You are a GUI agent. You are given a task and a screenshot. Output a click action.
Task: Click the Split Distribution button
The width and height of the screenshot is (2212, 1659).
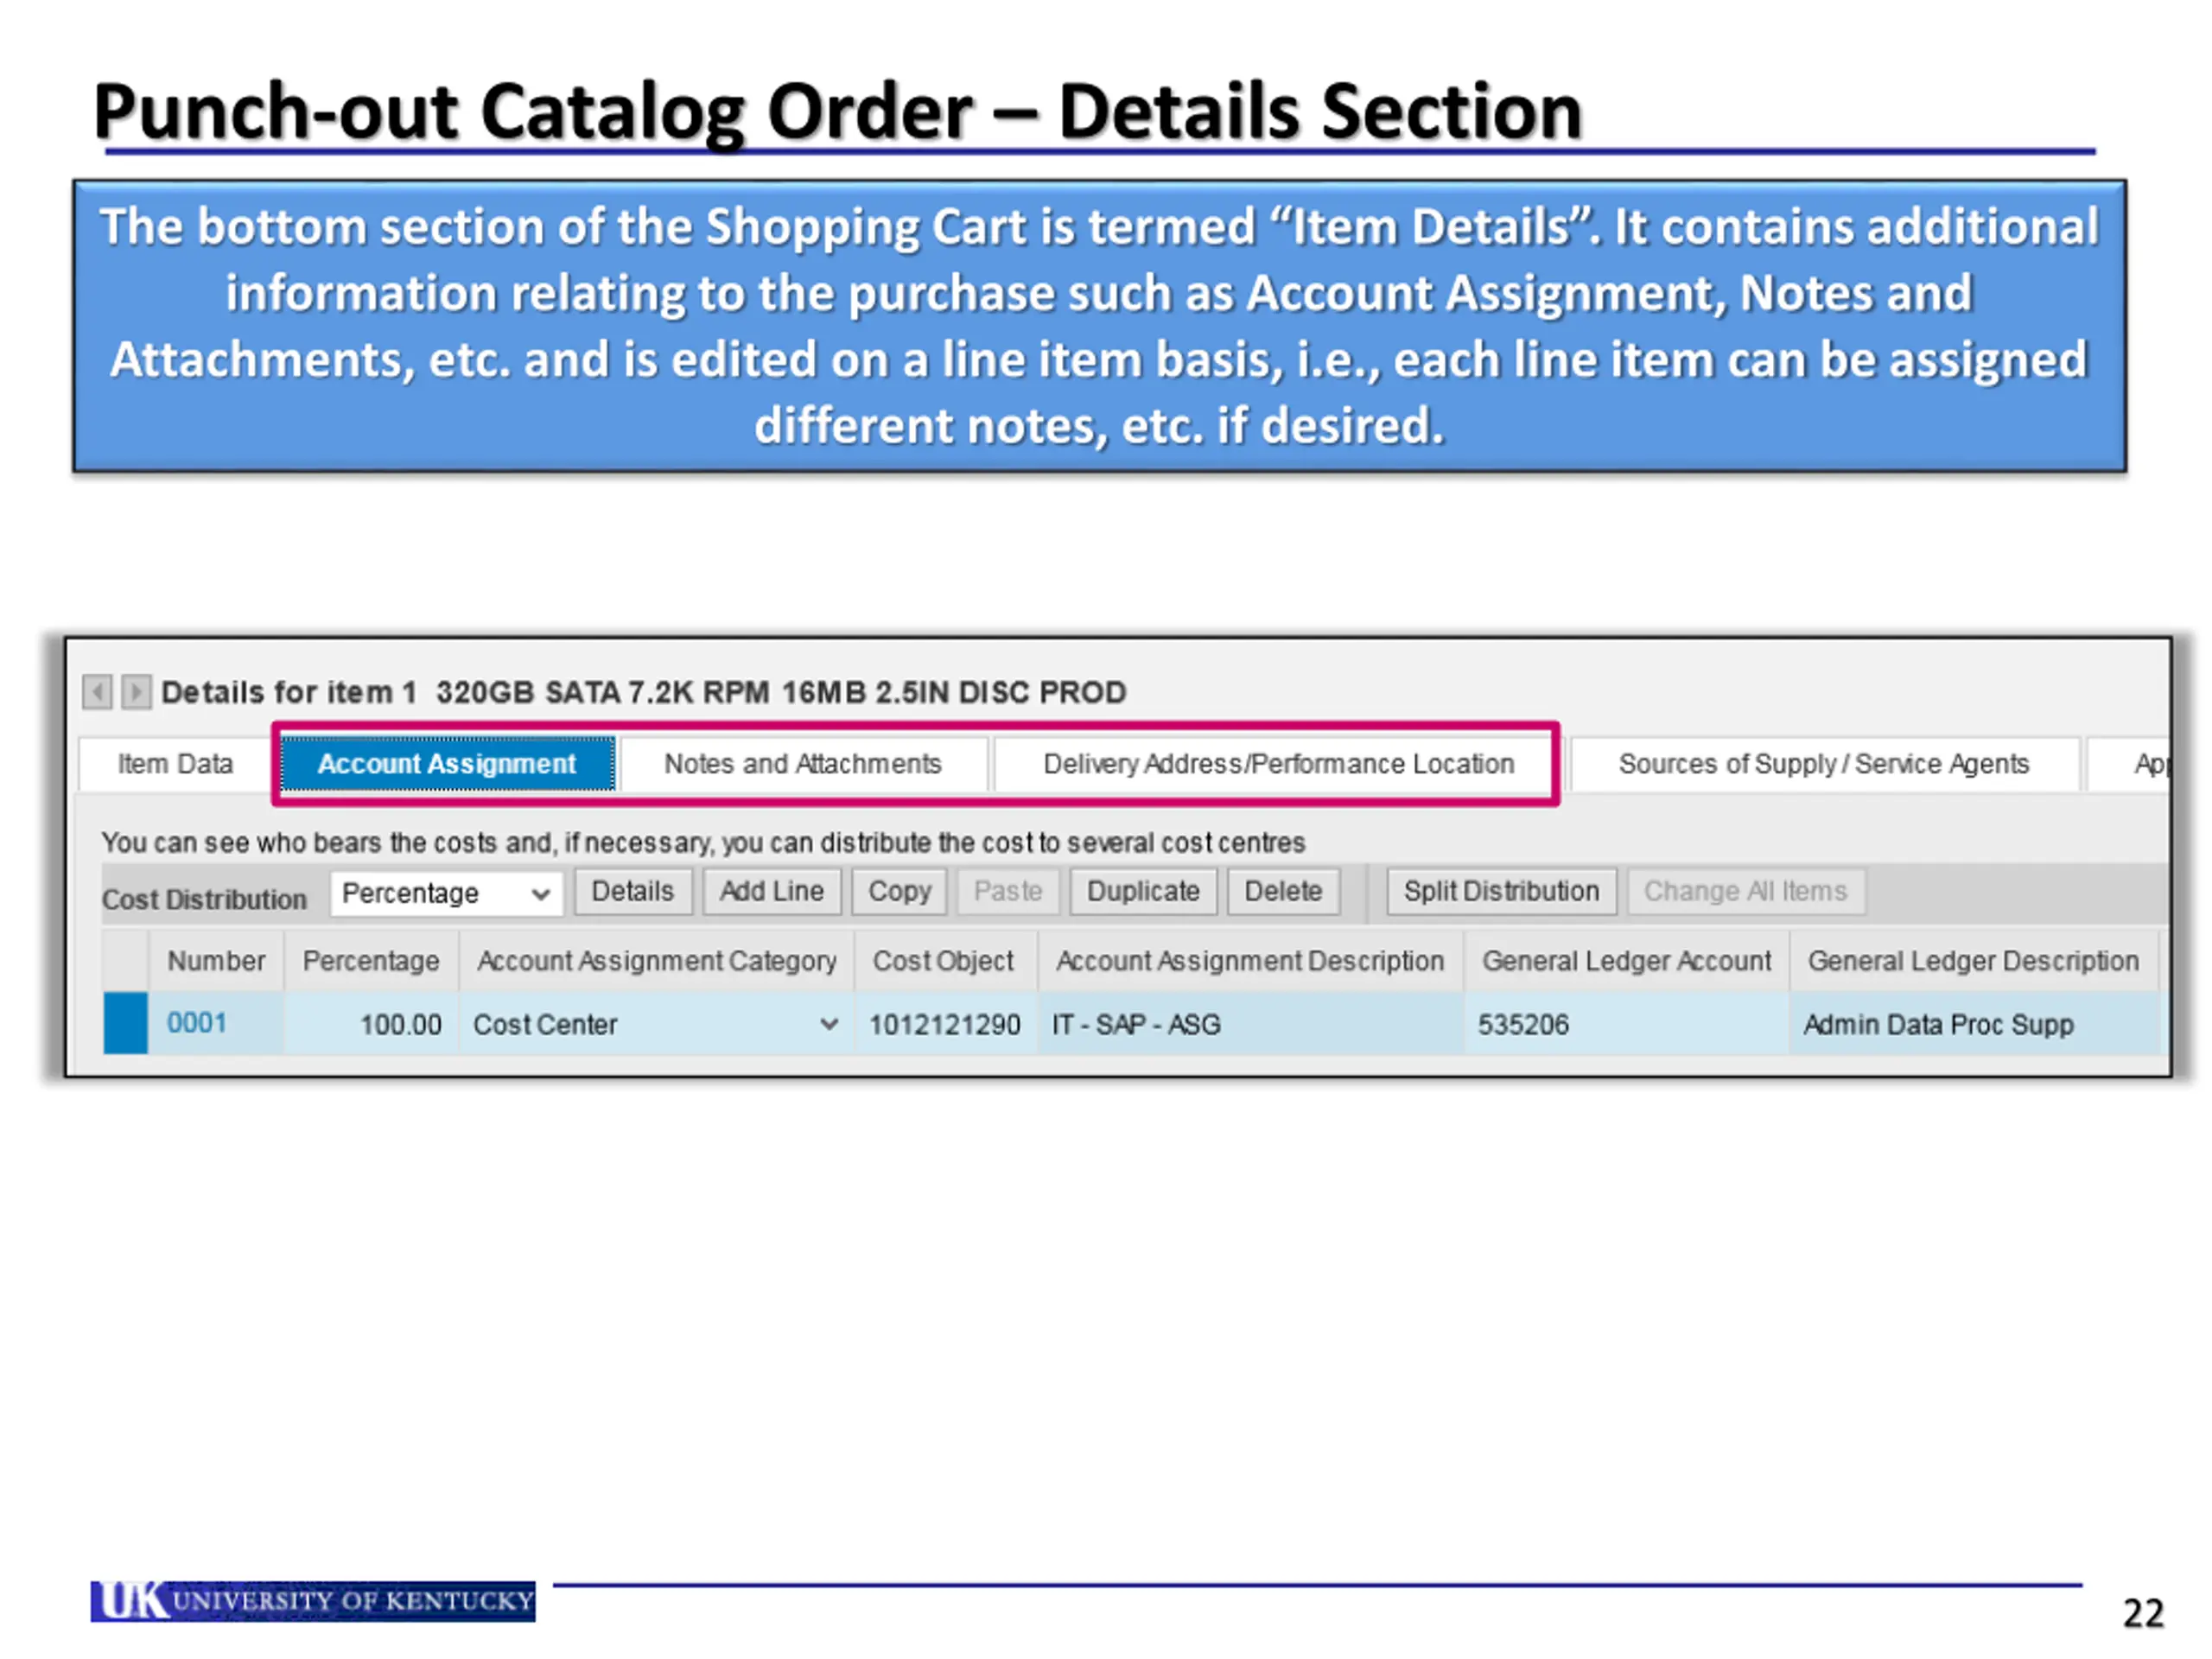tap(1500, 891)
